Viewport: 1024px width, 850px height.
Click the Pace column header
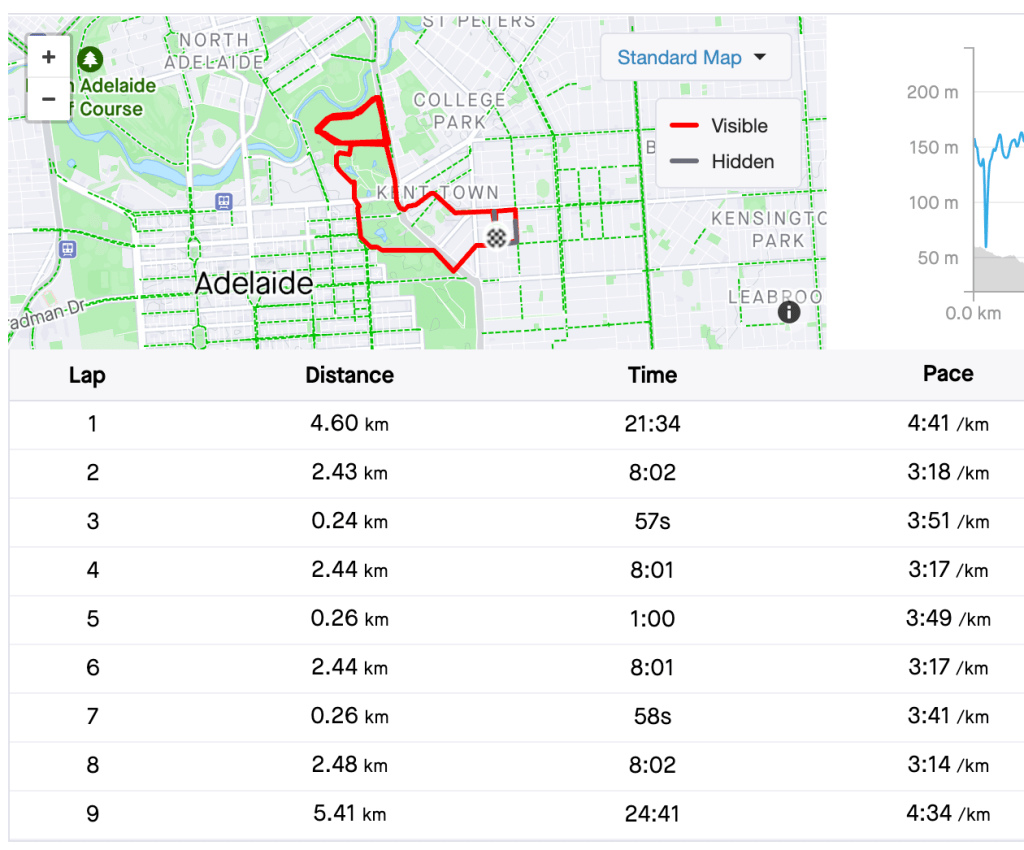947,374
